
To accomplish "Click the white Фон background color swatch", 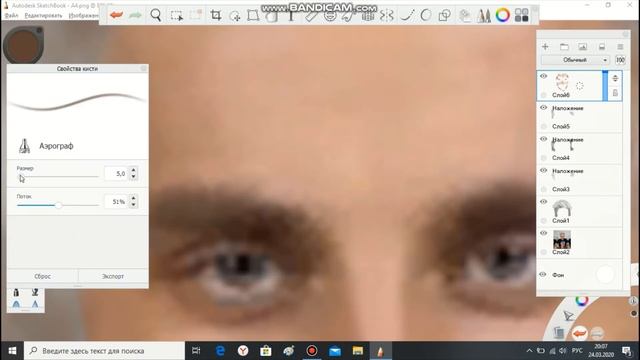I will 605,275.
